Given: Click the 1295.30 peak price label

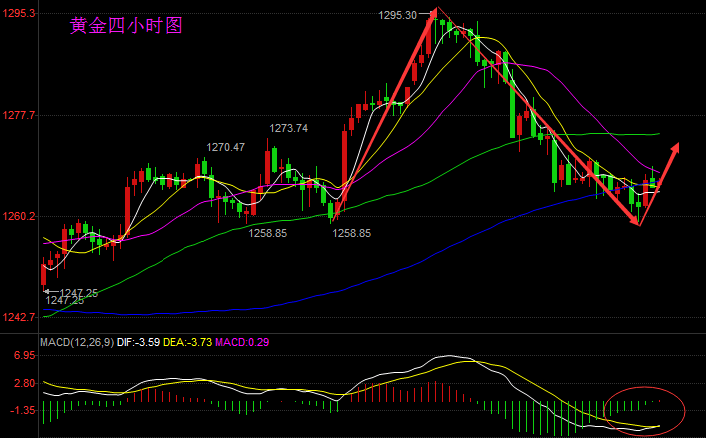Looking at the screenshot, I should tap(398, 15).
